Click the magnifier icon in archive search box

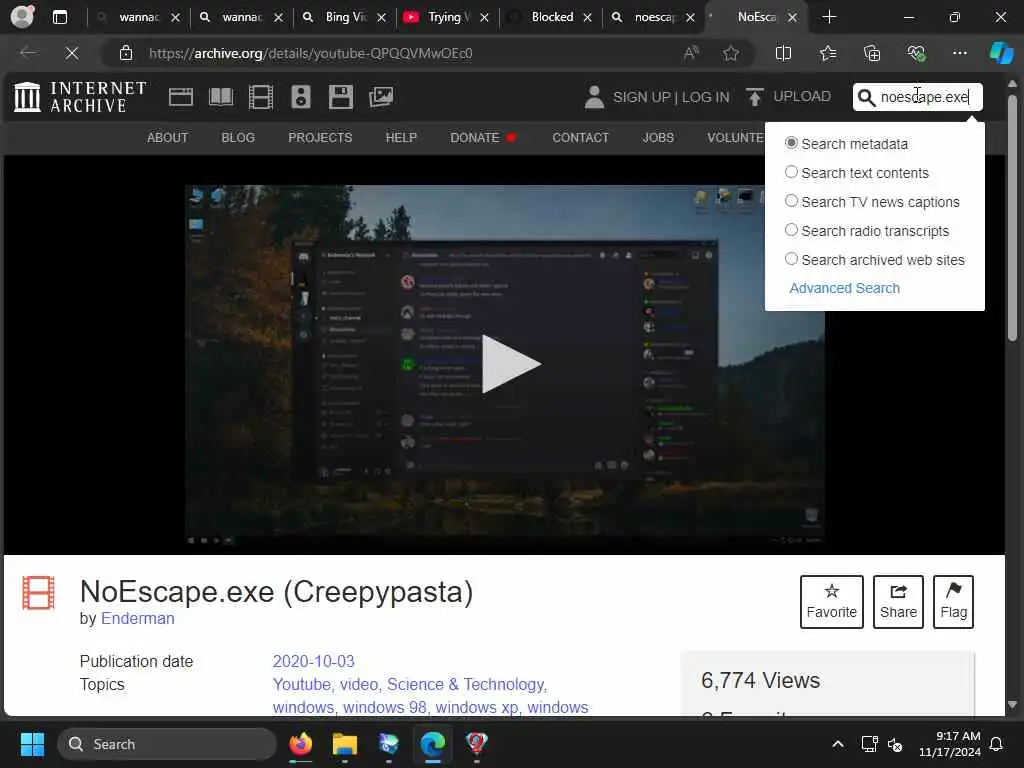[x=866, y=97]
